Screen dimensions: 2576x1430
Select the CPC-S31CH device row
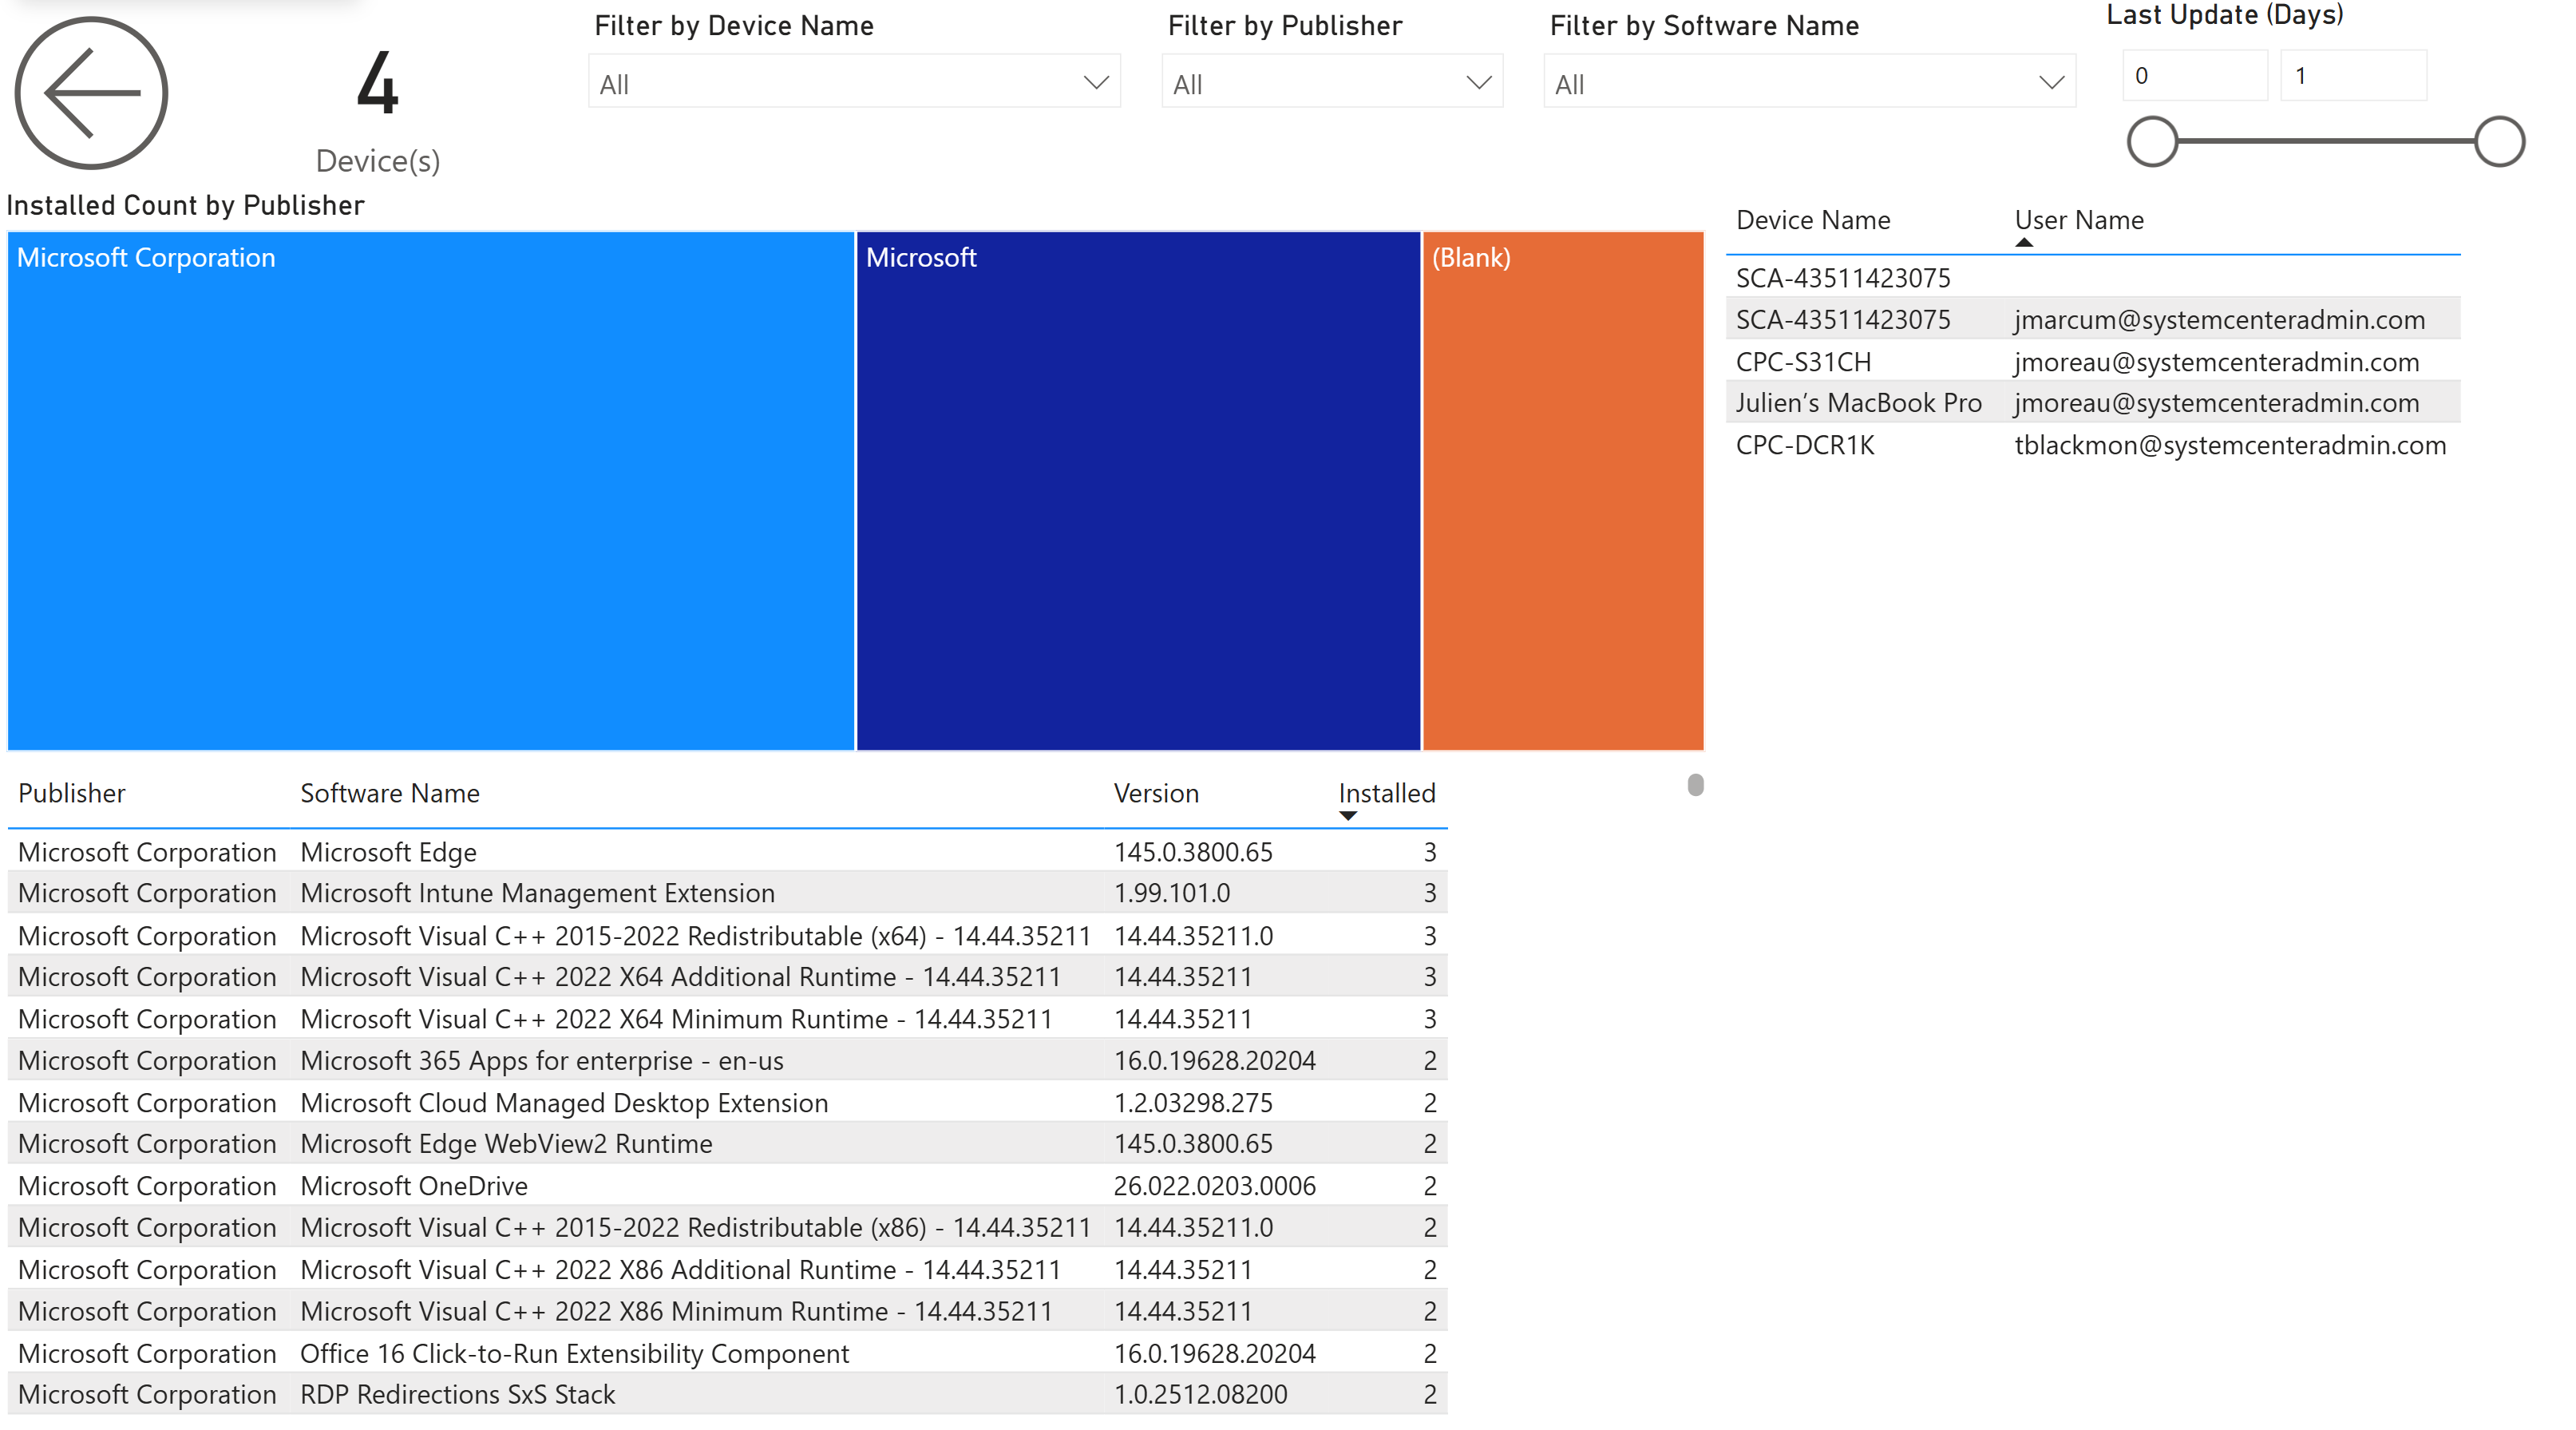click(2093, 362)
